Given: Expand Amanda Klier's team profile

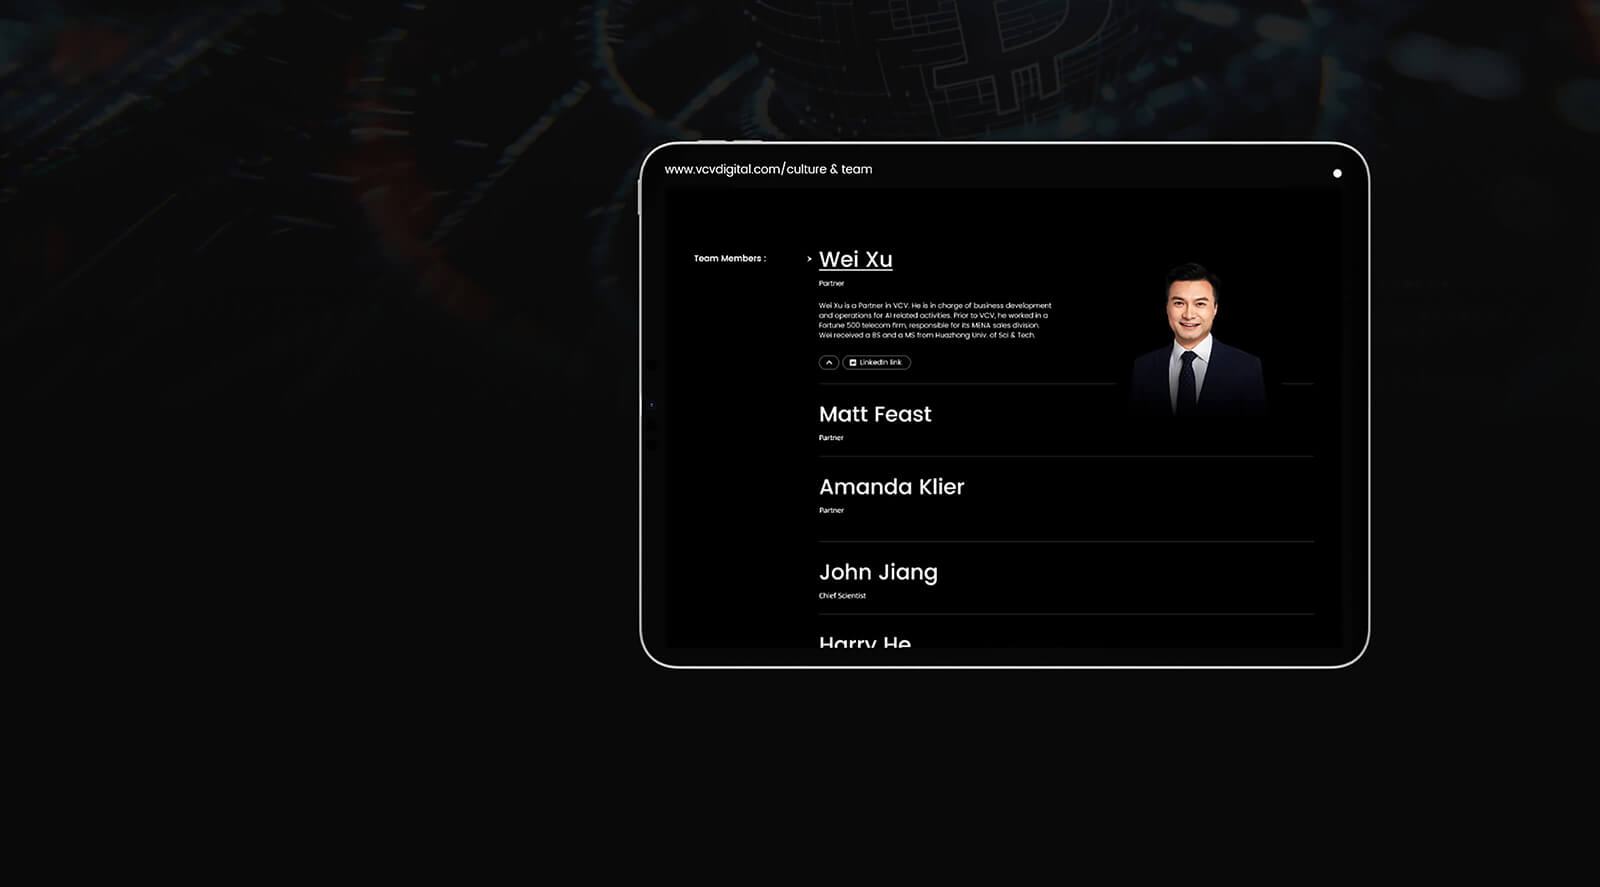Looking at the screenshot, I should click(891, 487).
